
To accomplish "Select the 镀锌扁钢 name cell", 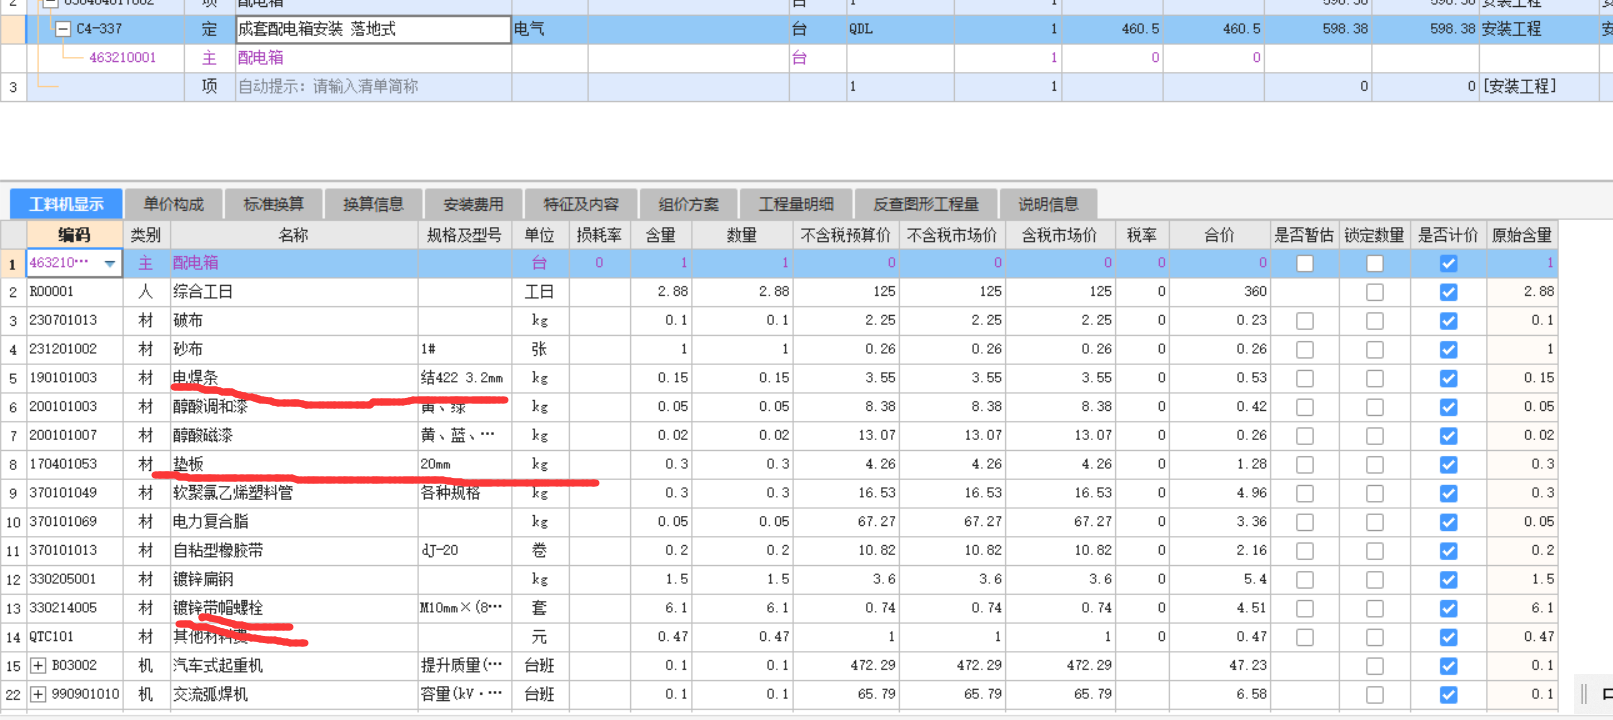I will point(294,579).
